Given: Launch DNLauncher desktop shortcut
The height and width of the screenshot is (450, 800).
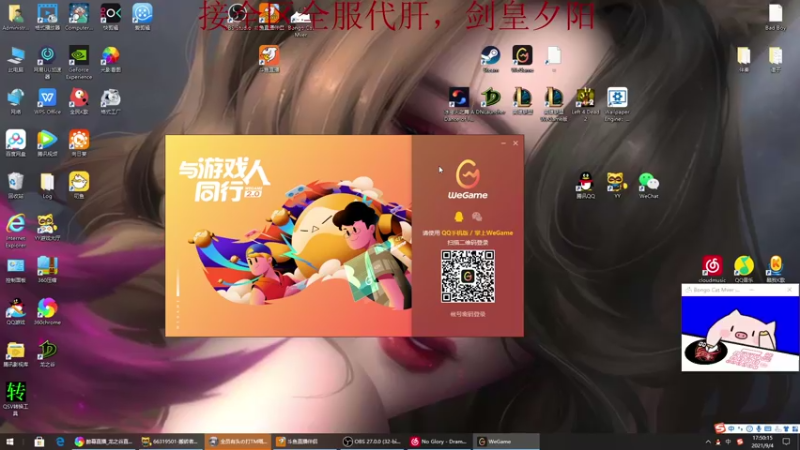Looking at the screenshot, I should [x=490, y=101].
